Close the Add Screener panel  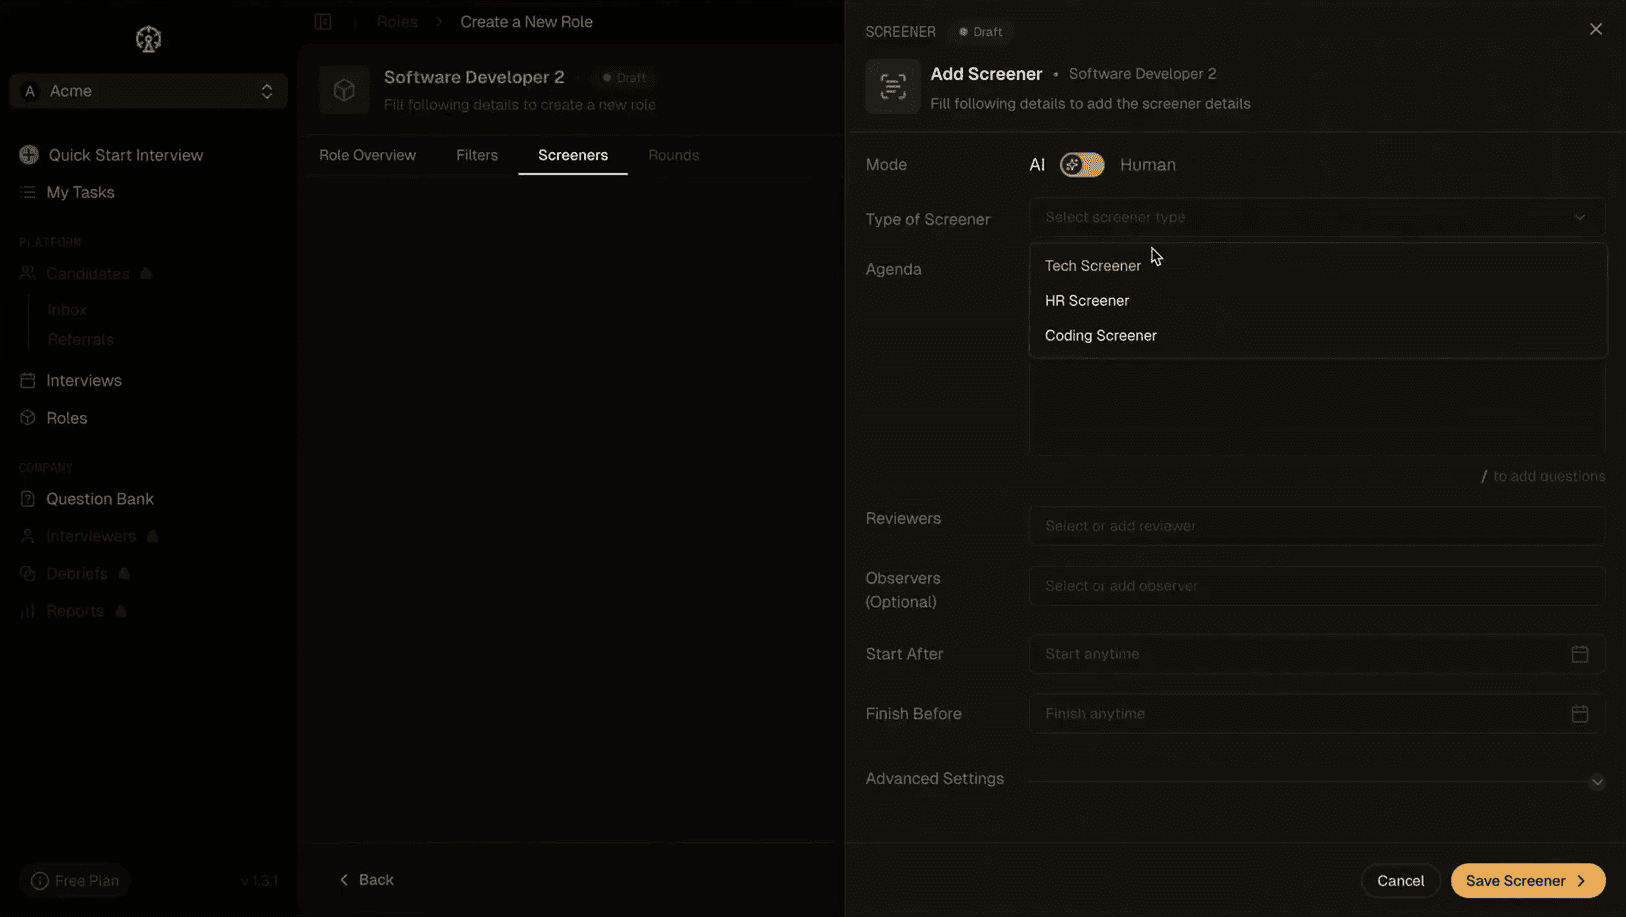[x=1595, y=29]
